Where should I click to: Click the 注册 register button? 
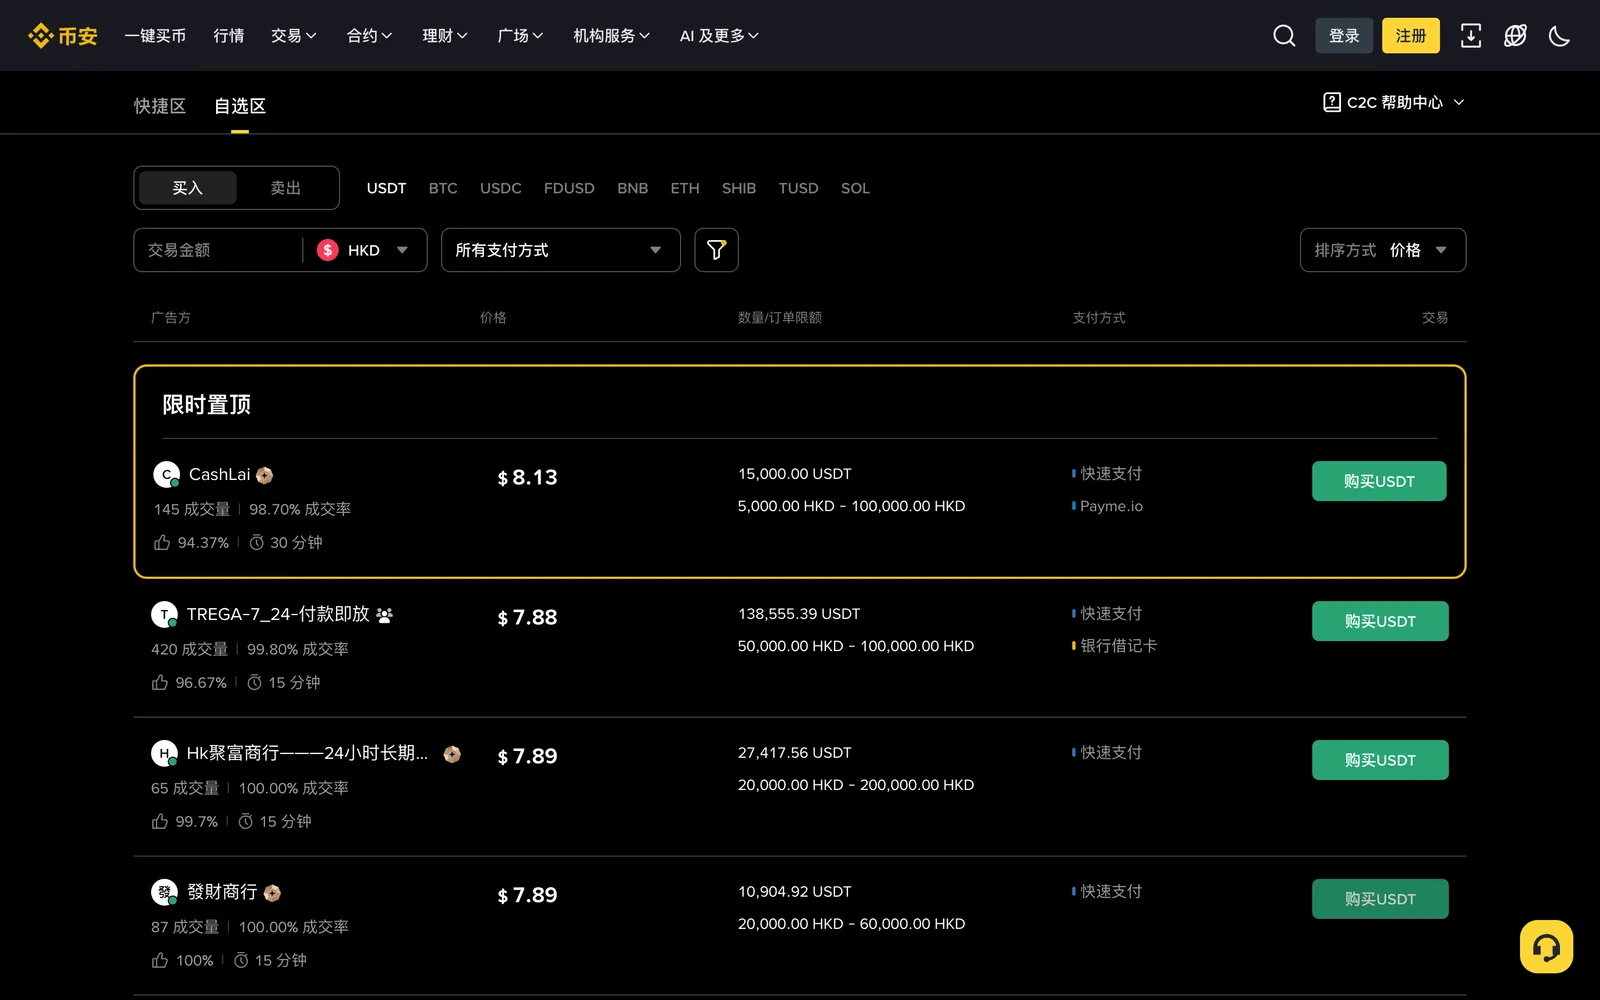click(1411, 36)
